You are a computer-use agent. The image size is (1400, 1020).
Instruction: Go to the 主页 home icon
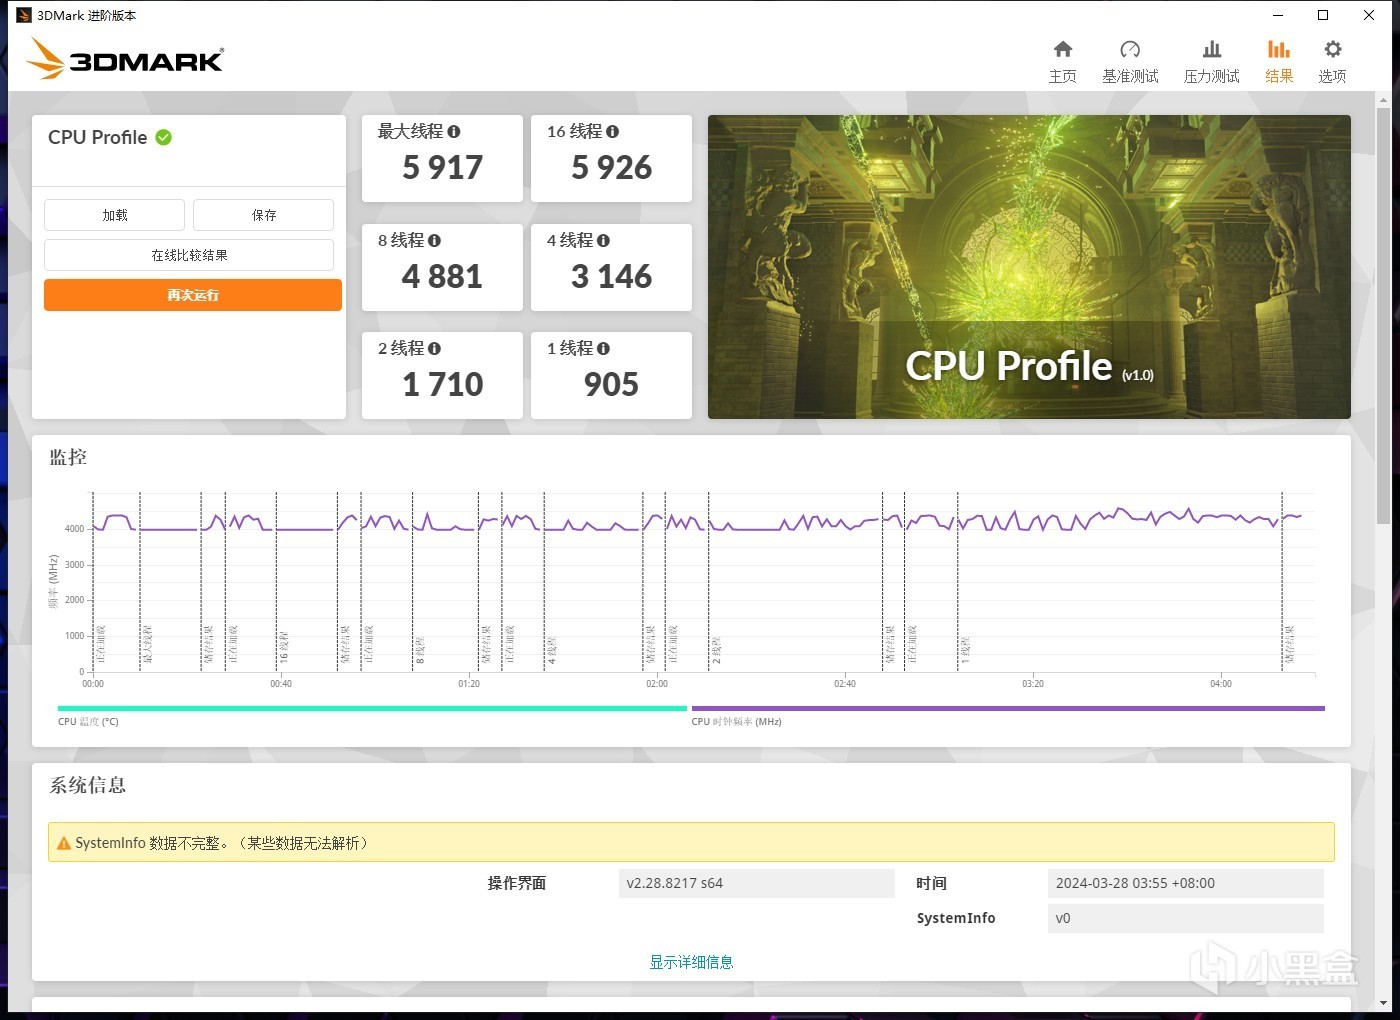coord(1063,49)
